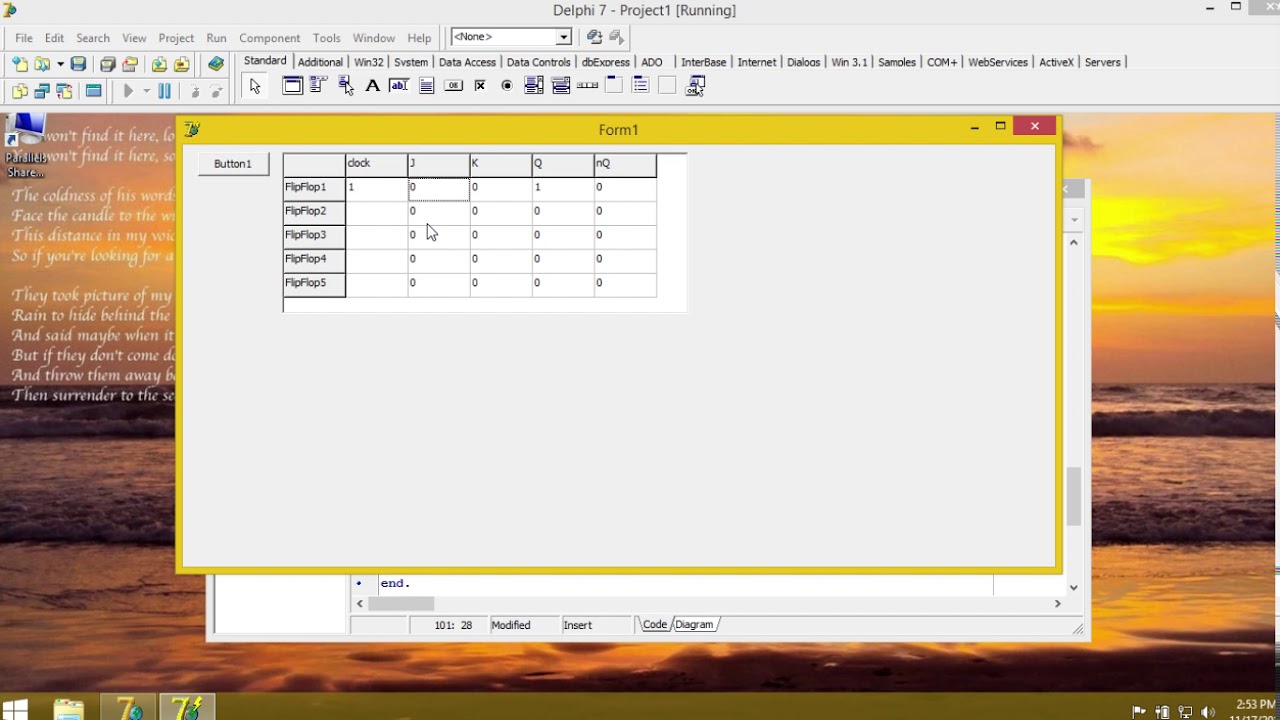This screenshot has width=1280, height=720.
Task: Pick the PopupMenu component in the palette
Action: click(x=346, y=86)
